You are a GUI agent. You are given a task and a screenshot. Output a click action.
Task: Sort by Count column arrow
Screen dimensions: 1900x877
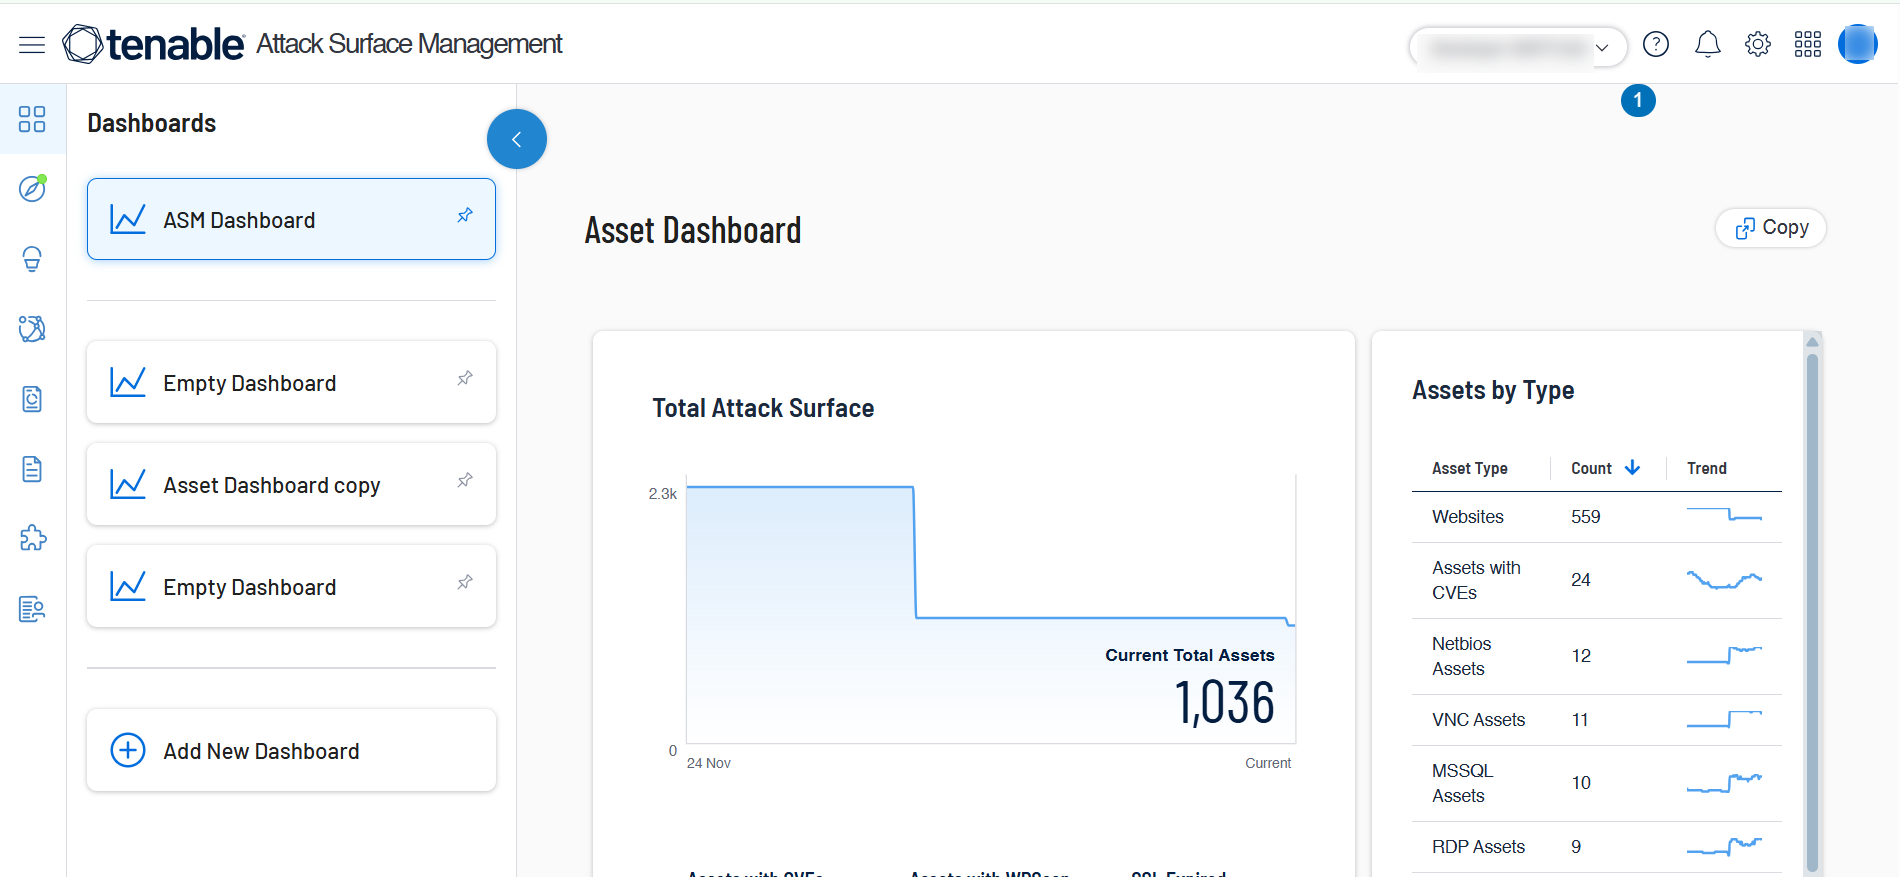[x=1632, y=468]
